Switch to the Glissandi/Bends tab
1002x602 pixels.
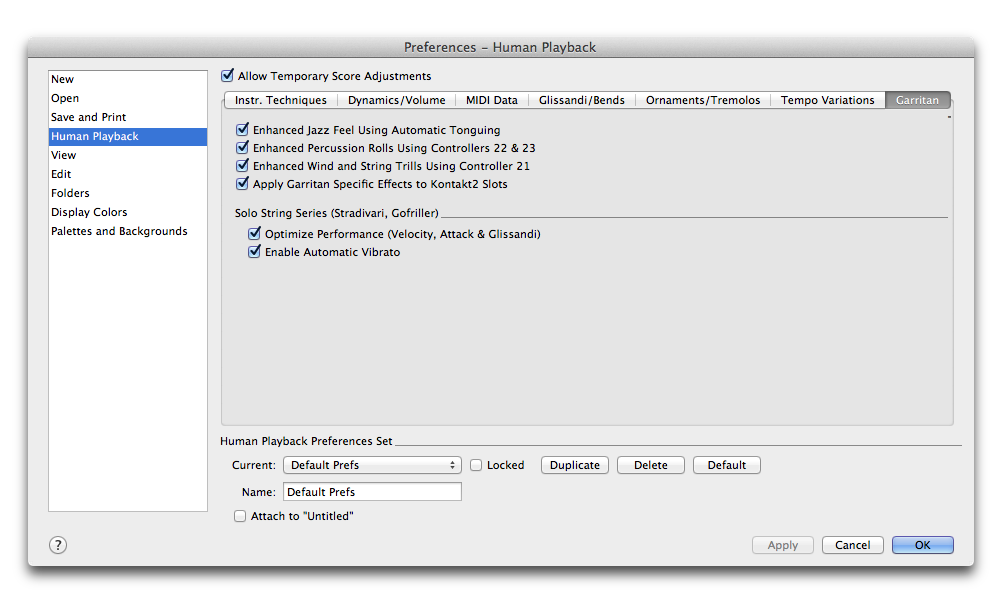pyautogui.click(x=581, y=100)
